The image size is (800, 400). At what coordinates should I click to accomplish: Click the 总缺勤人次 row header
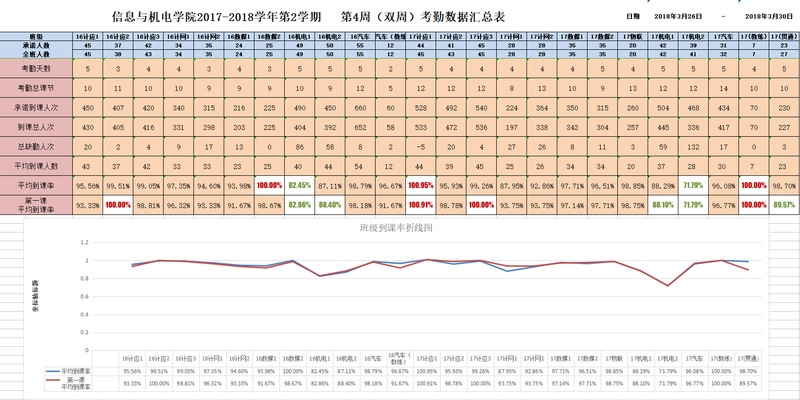pyautogui.click(x=37, y=147)
